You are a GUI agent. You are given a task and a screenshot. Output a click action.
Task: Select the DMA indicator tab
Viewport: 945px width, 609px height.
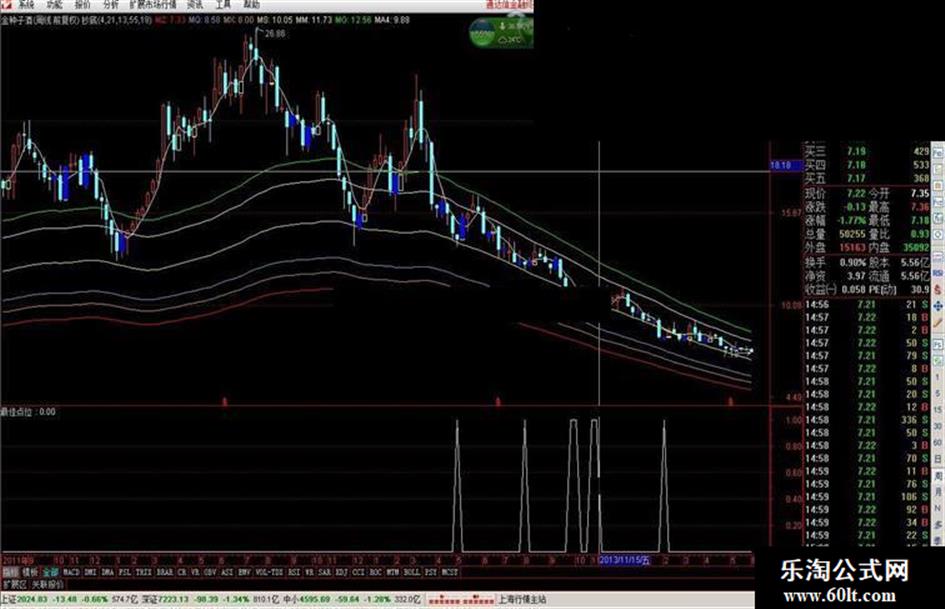pos(107,572)
